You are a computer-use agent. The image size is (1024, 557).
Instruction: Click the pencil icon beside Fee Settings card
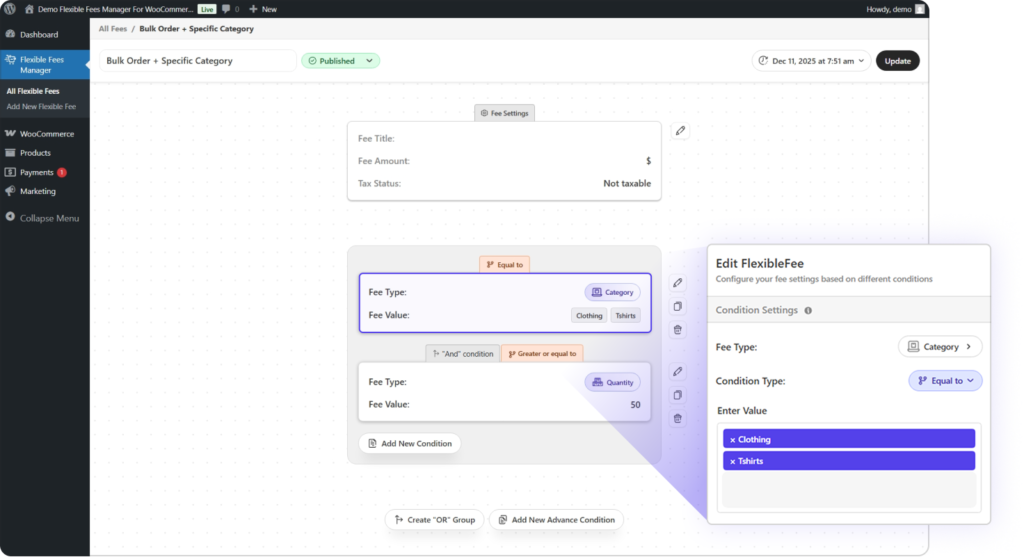point(680,131)
